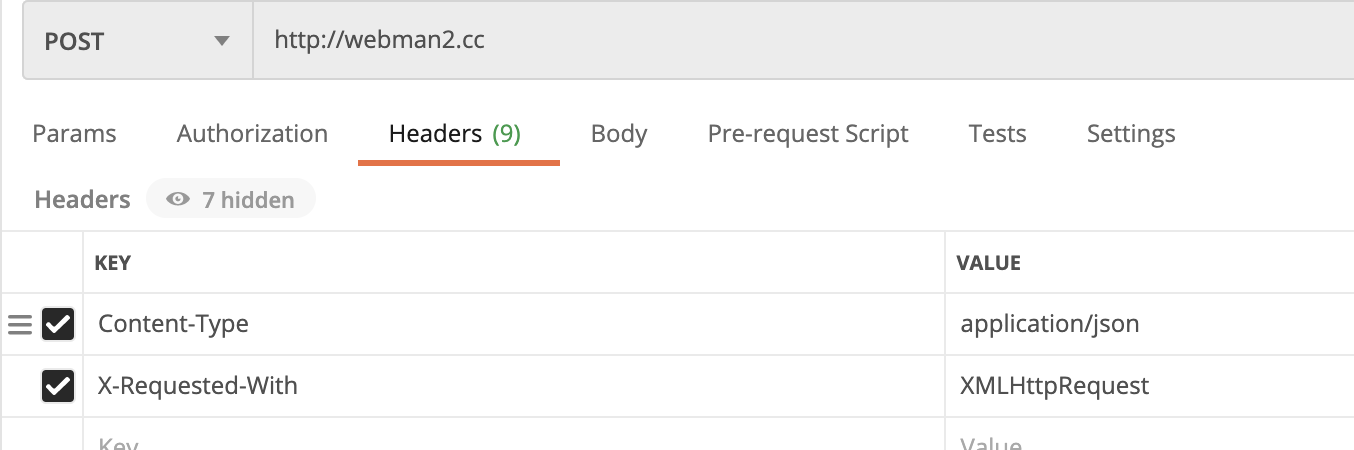Grab the Content-Type row reorder handle
1354x450 pixels.
[x=20, y=325]
